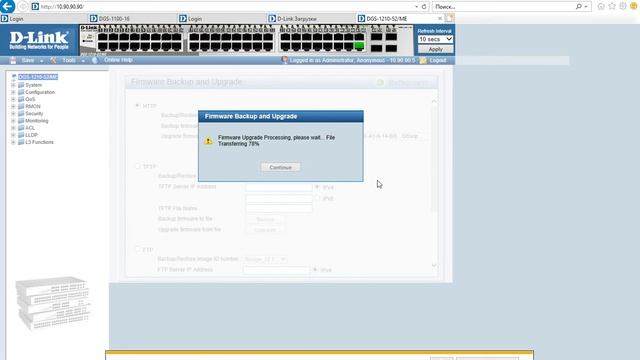Click the L3 Functions folder icon

pyautogui.click(x=21, y=142)
